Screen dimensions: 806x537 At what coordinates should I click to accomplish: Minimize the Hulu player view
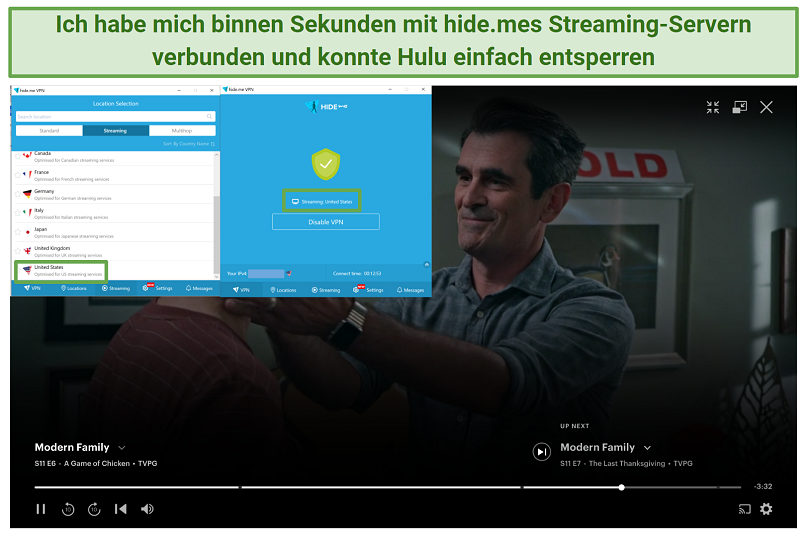pos(712,107)
